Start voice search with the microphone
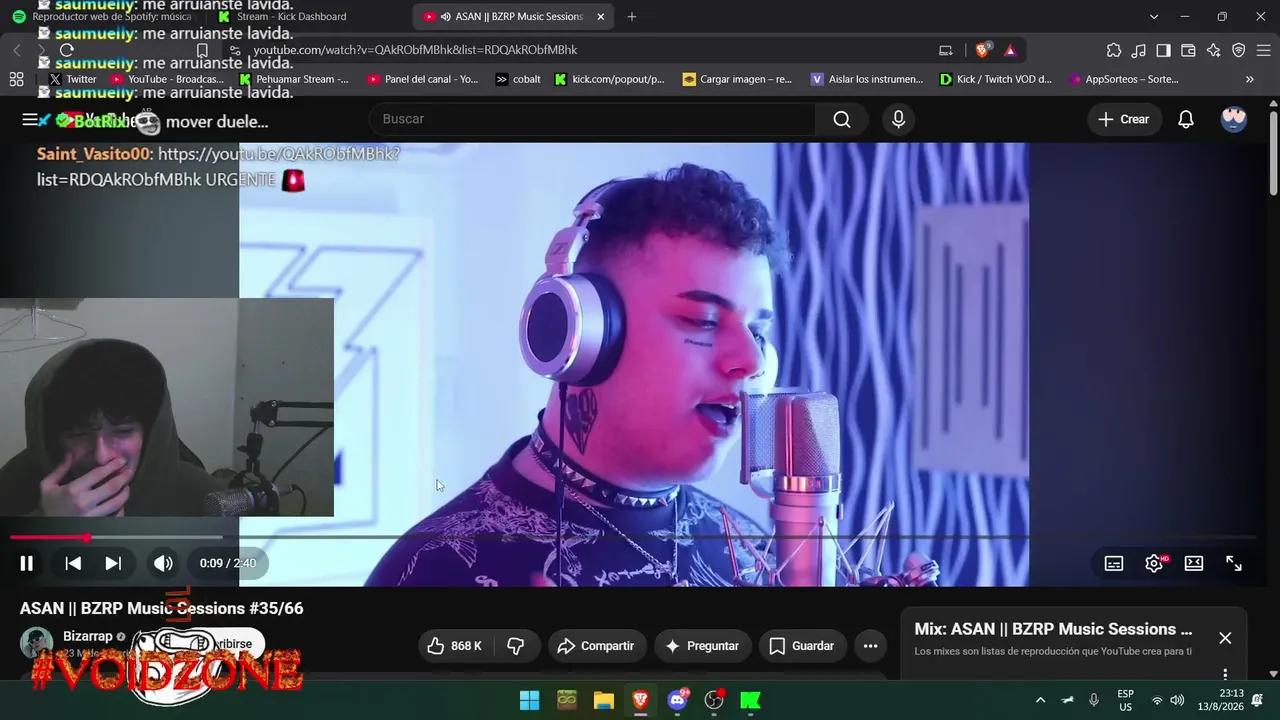This screenshot has height=720, width=1280. (x=898, y=119)
